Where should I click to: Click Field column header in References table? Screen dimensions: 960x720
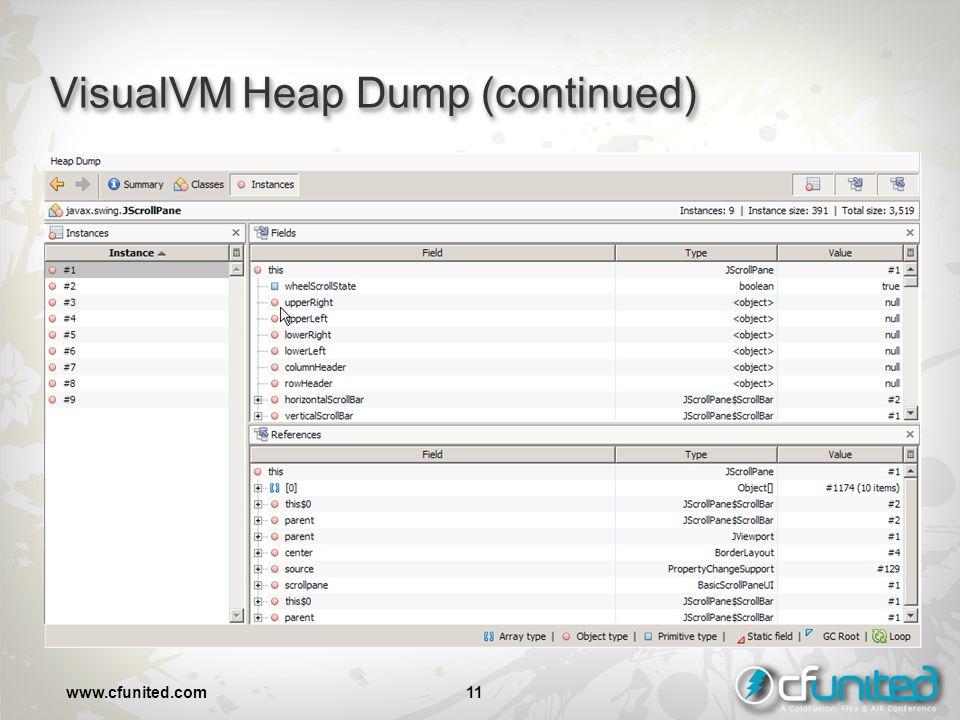tap(432, 454)
